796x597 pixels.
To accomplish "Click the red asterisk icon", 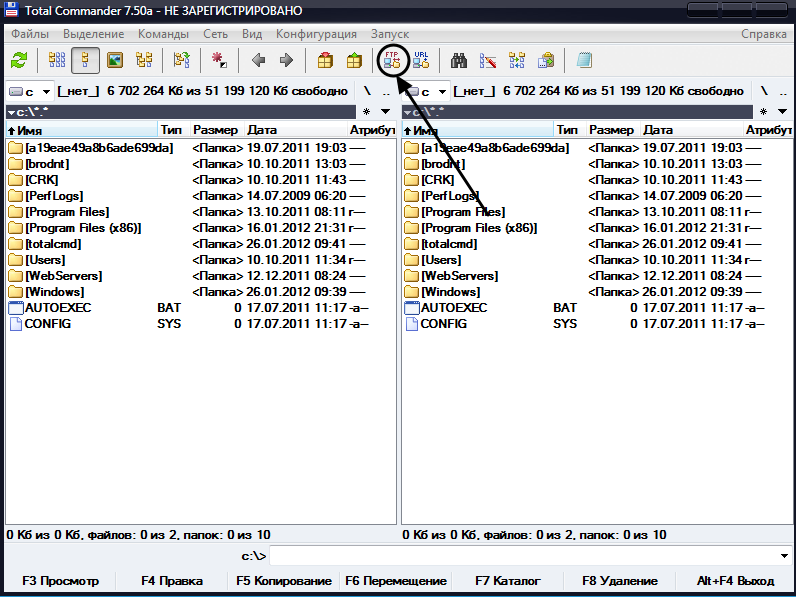I will [x=219, y=61].
